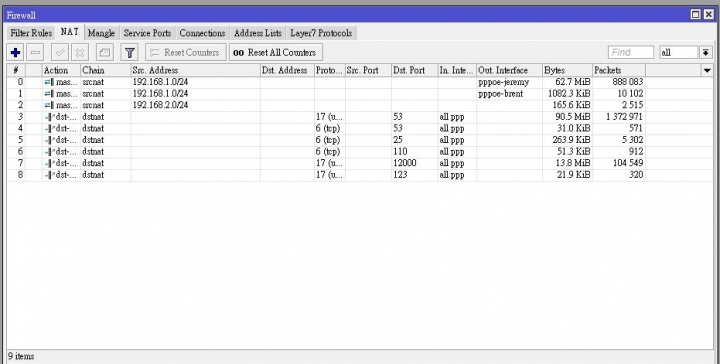The image size is (720, 364).
Task: Click the comment note icon in toolbar
Action: pos(105,52)
